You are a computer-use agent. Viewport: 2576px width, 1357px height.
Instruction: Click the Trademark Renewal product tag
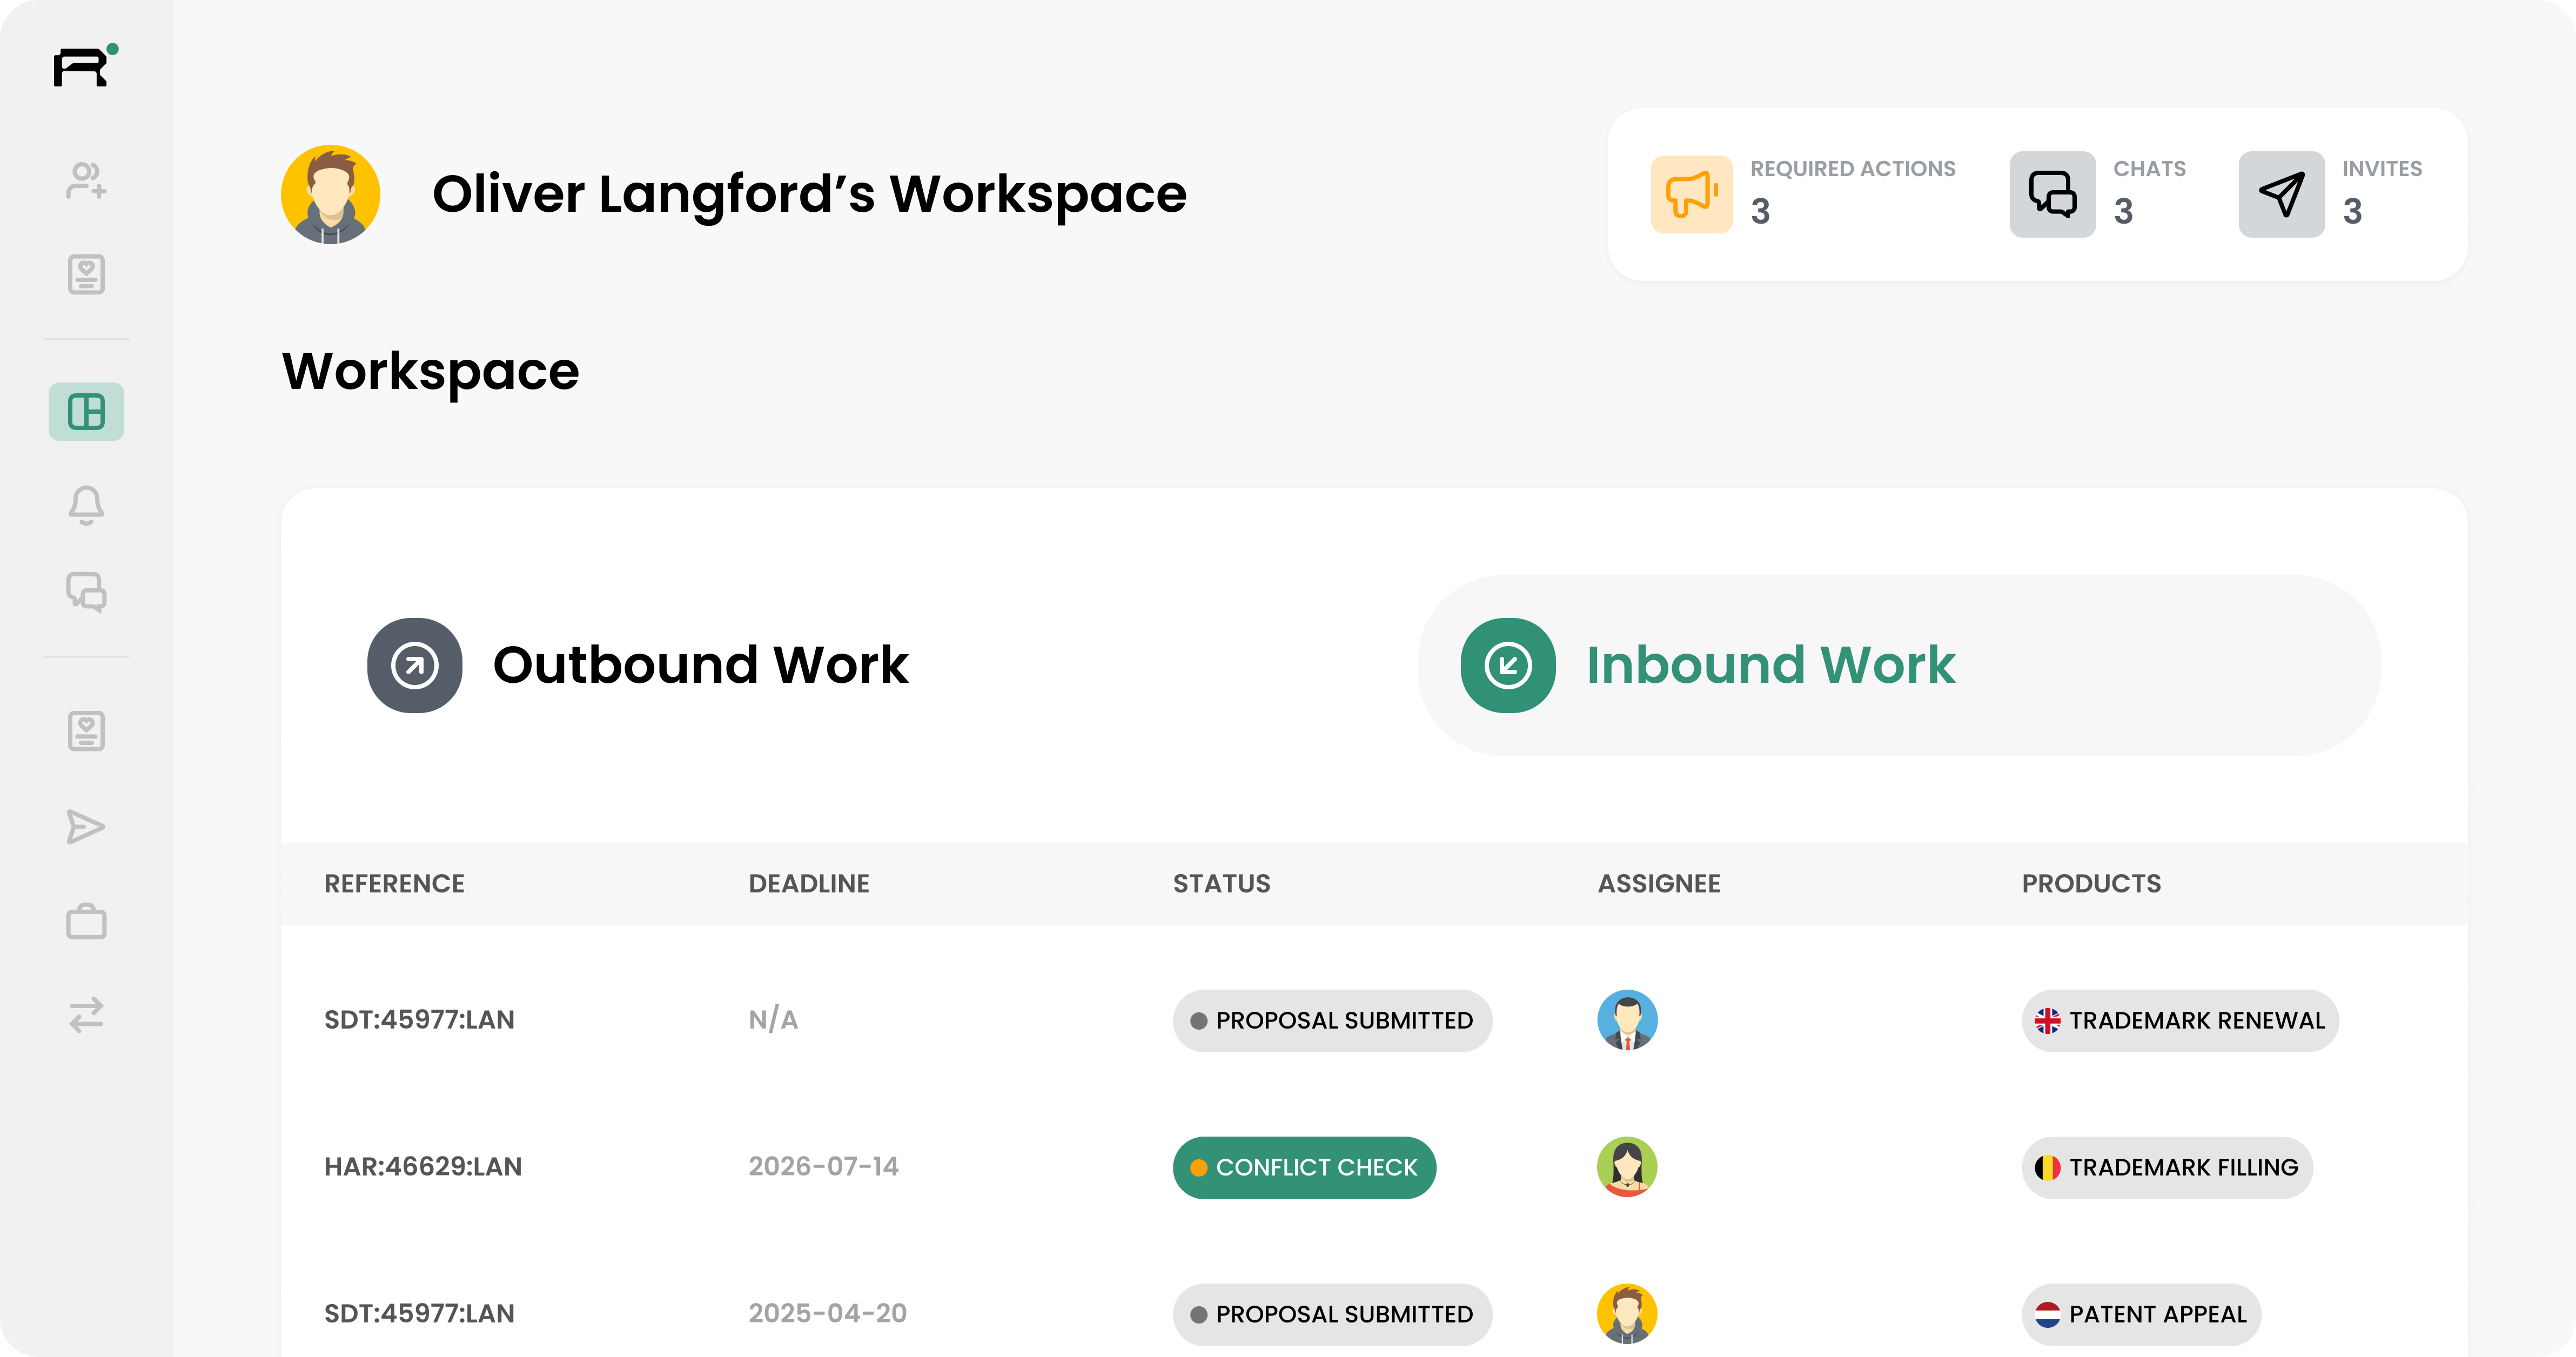tap(2180, 1020)
